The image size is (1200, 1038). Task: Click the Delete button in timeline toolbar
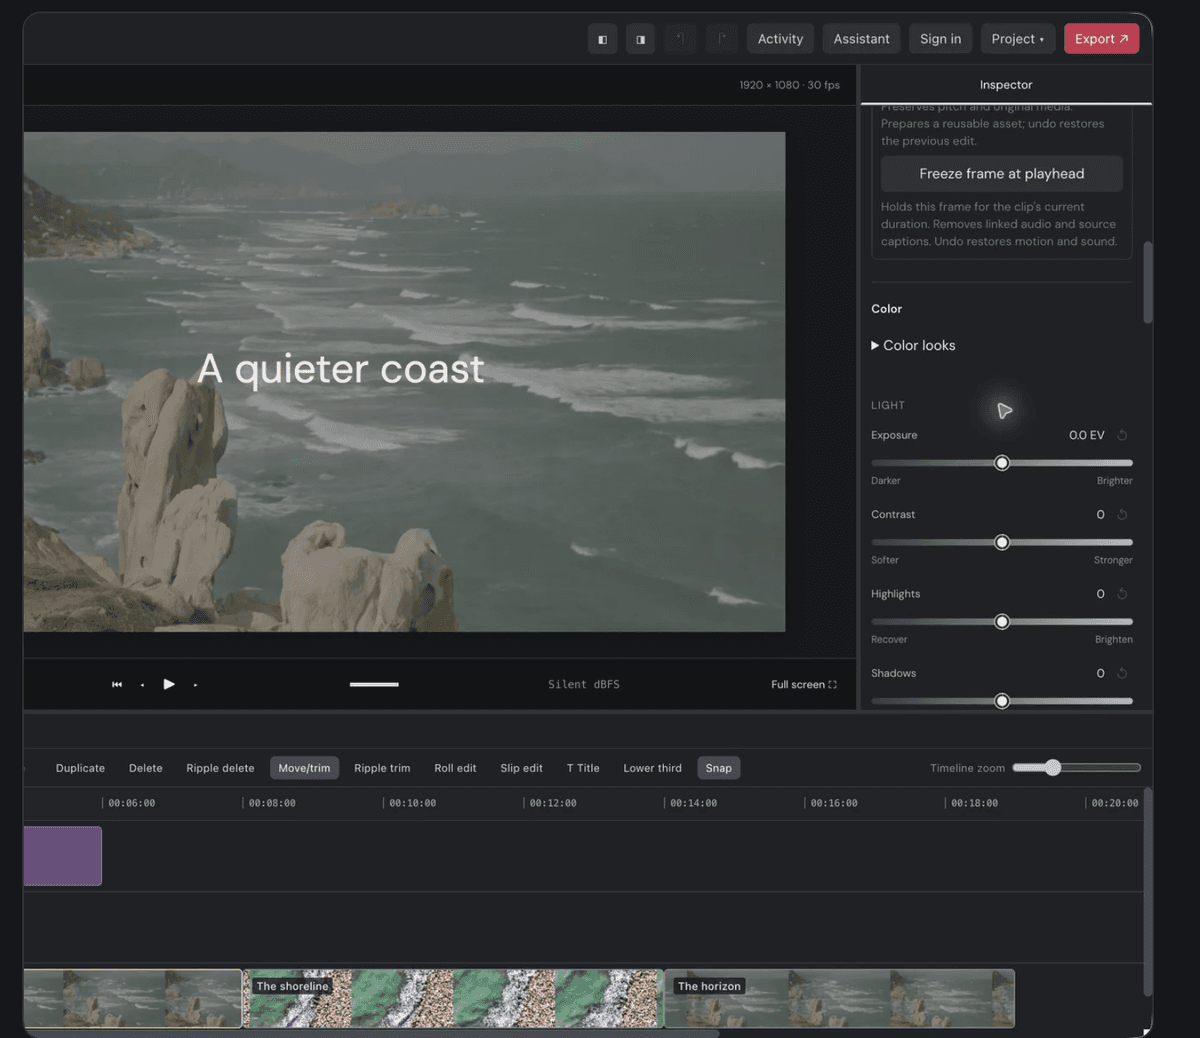145,768
